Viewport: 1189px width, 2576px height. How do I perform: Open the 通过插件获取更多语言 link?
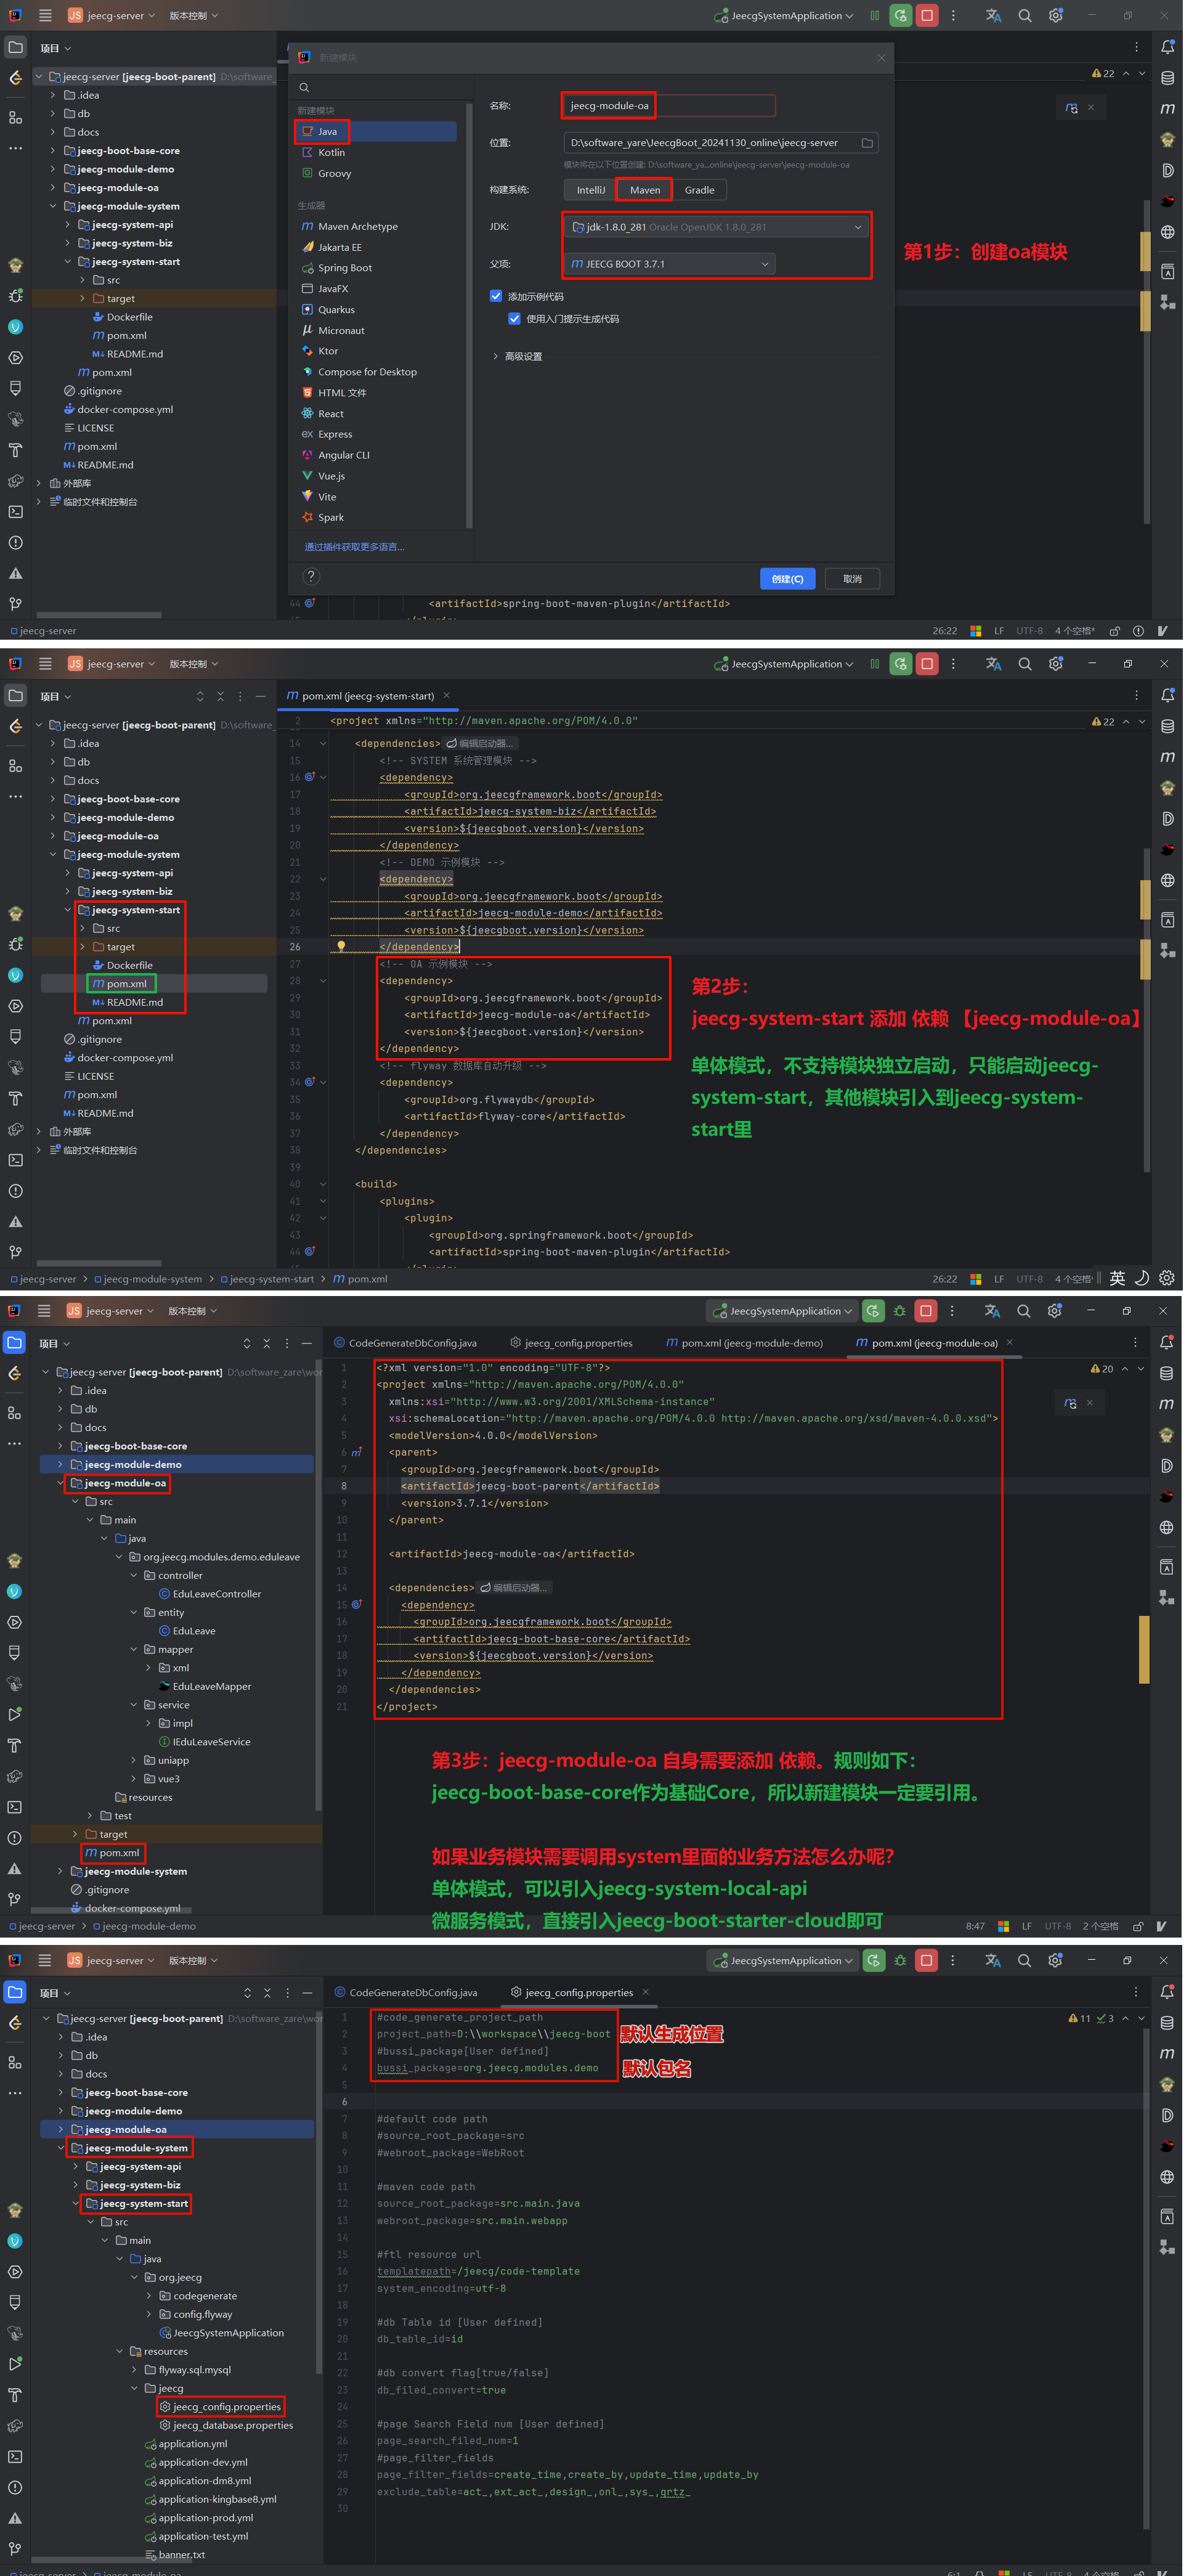354,547
